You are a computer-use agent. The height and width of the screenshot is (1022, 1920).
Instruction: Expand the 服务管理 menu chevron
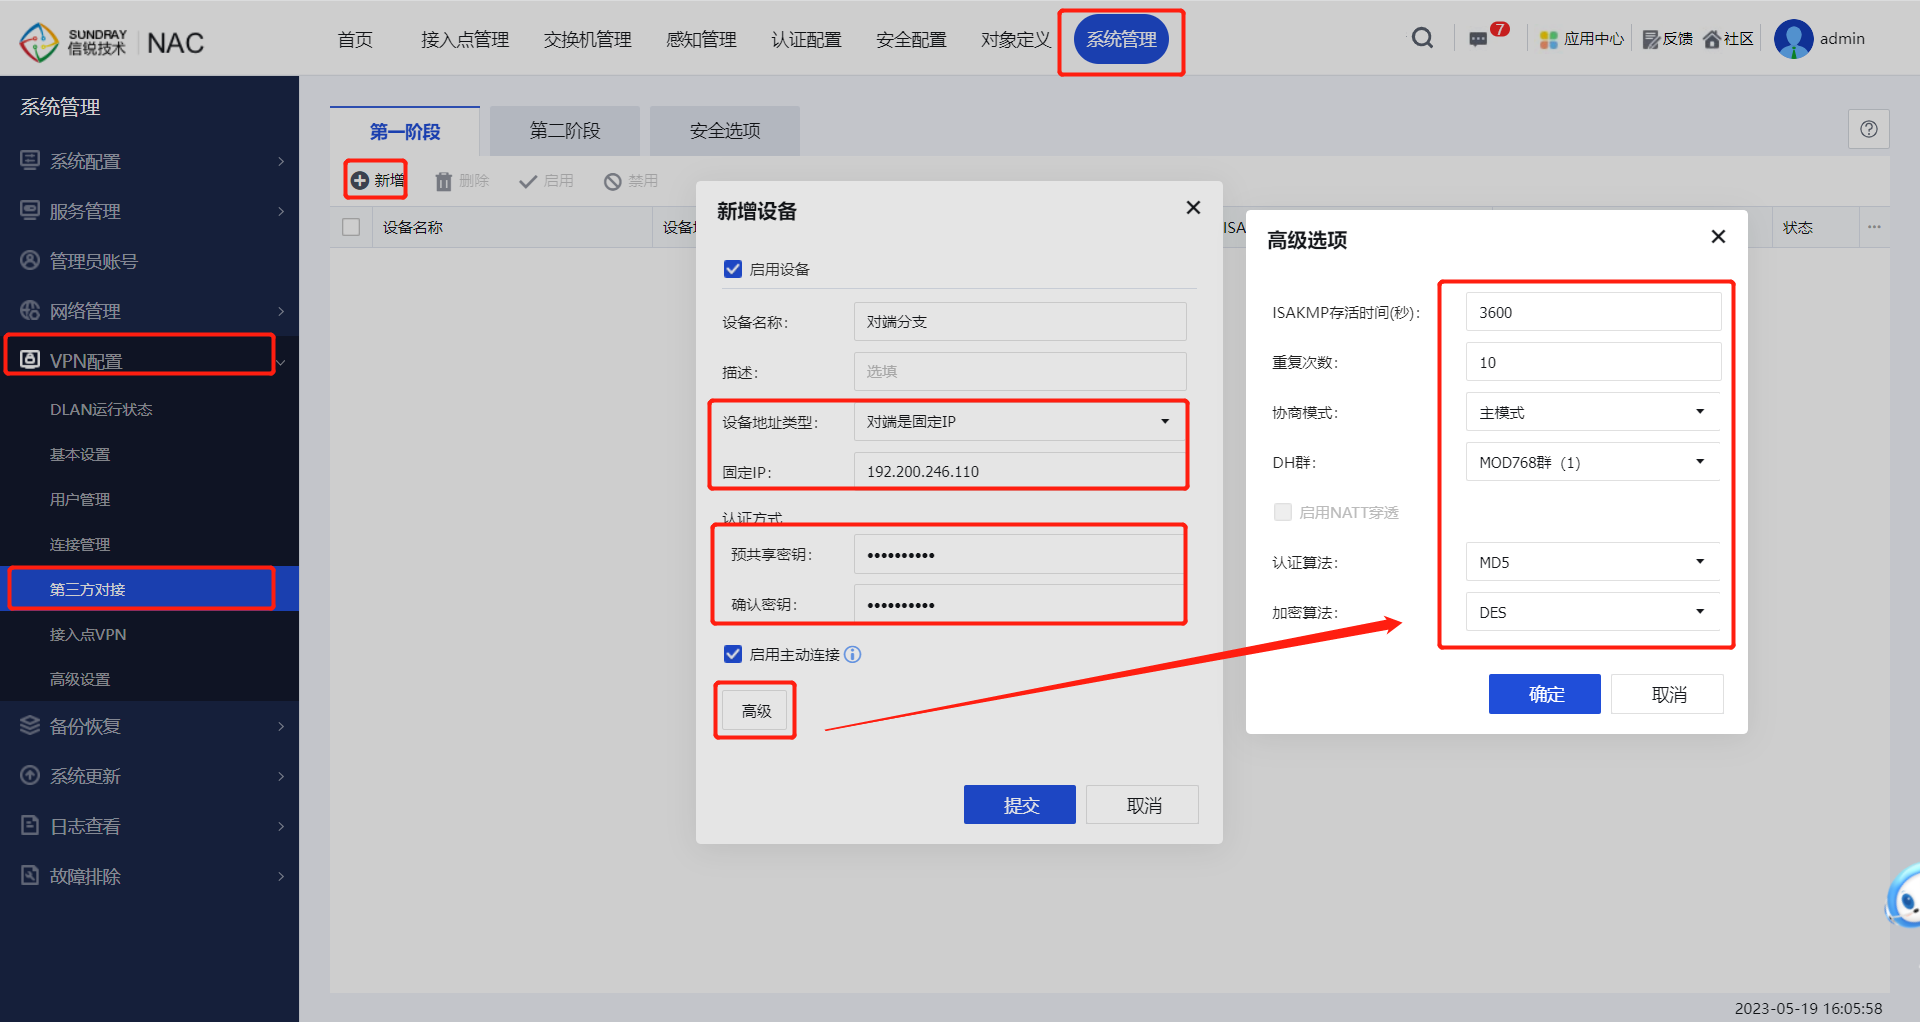[x=281, y=211]
